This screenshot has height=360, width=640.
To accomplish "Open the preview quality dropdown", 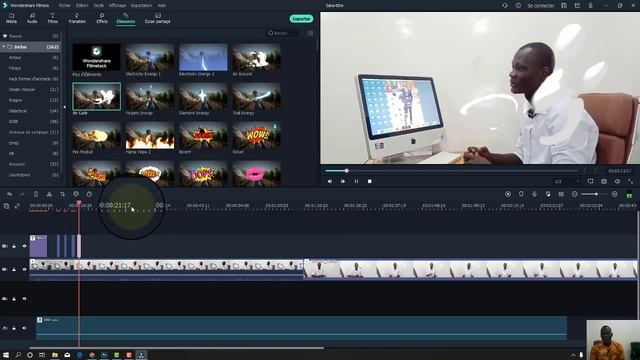I will 567,181.
